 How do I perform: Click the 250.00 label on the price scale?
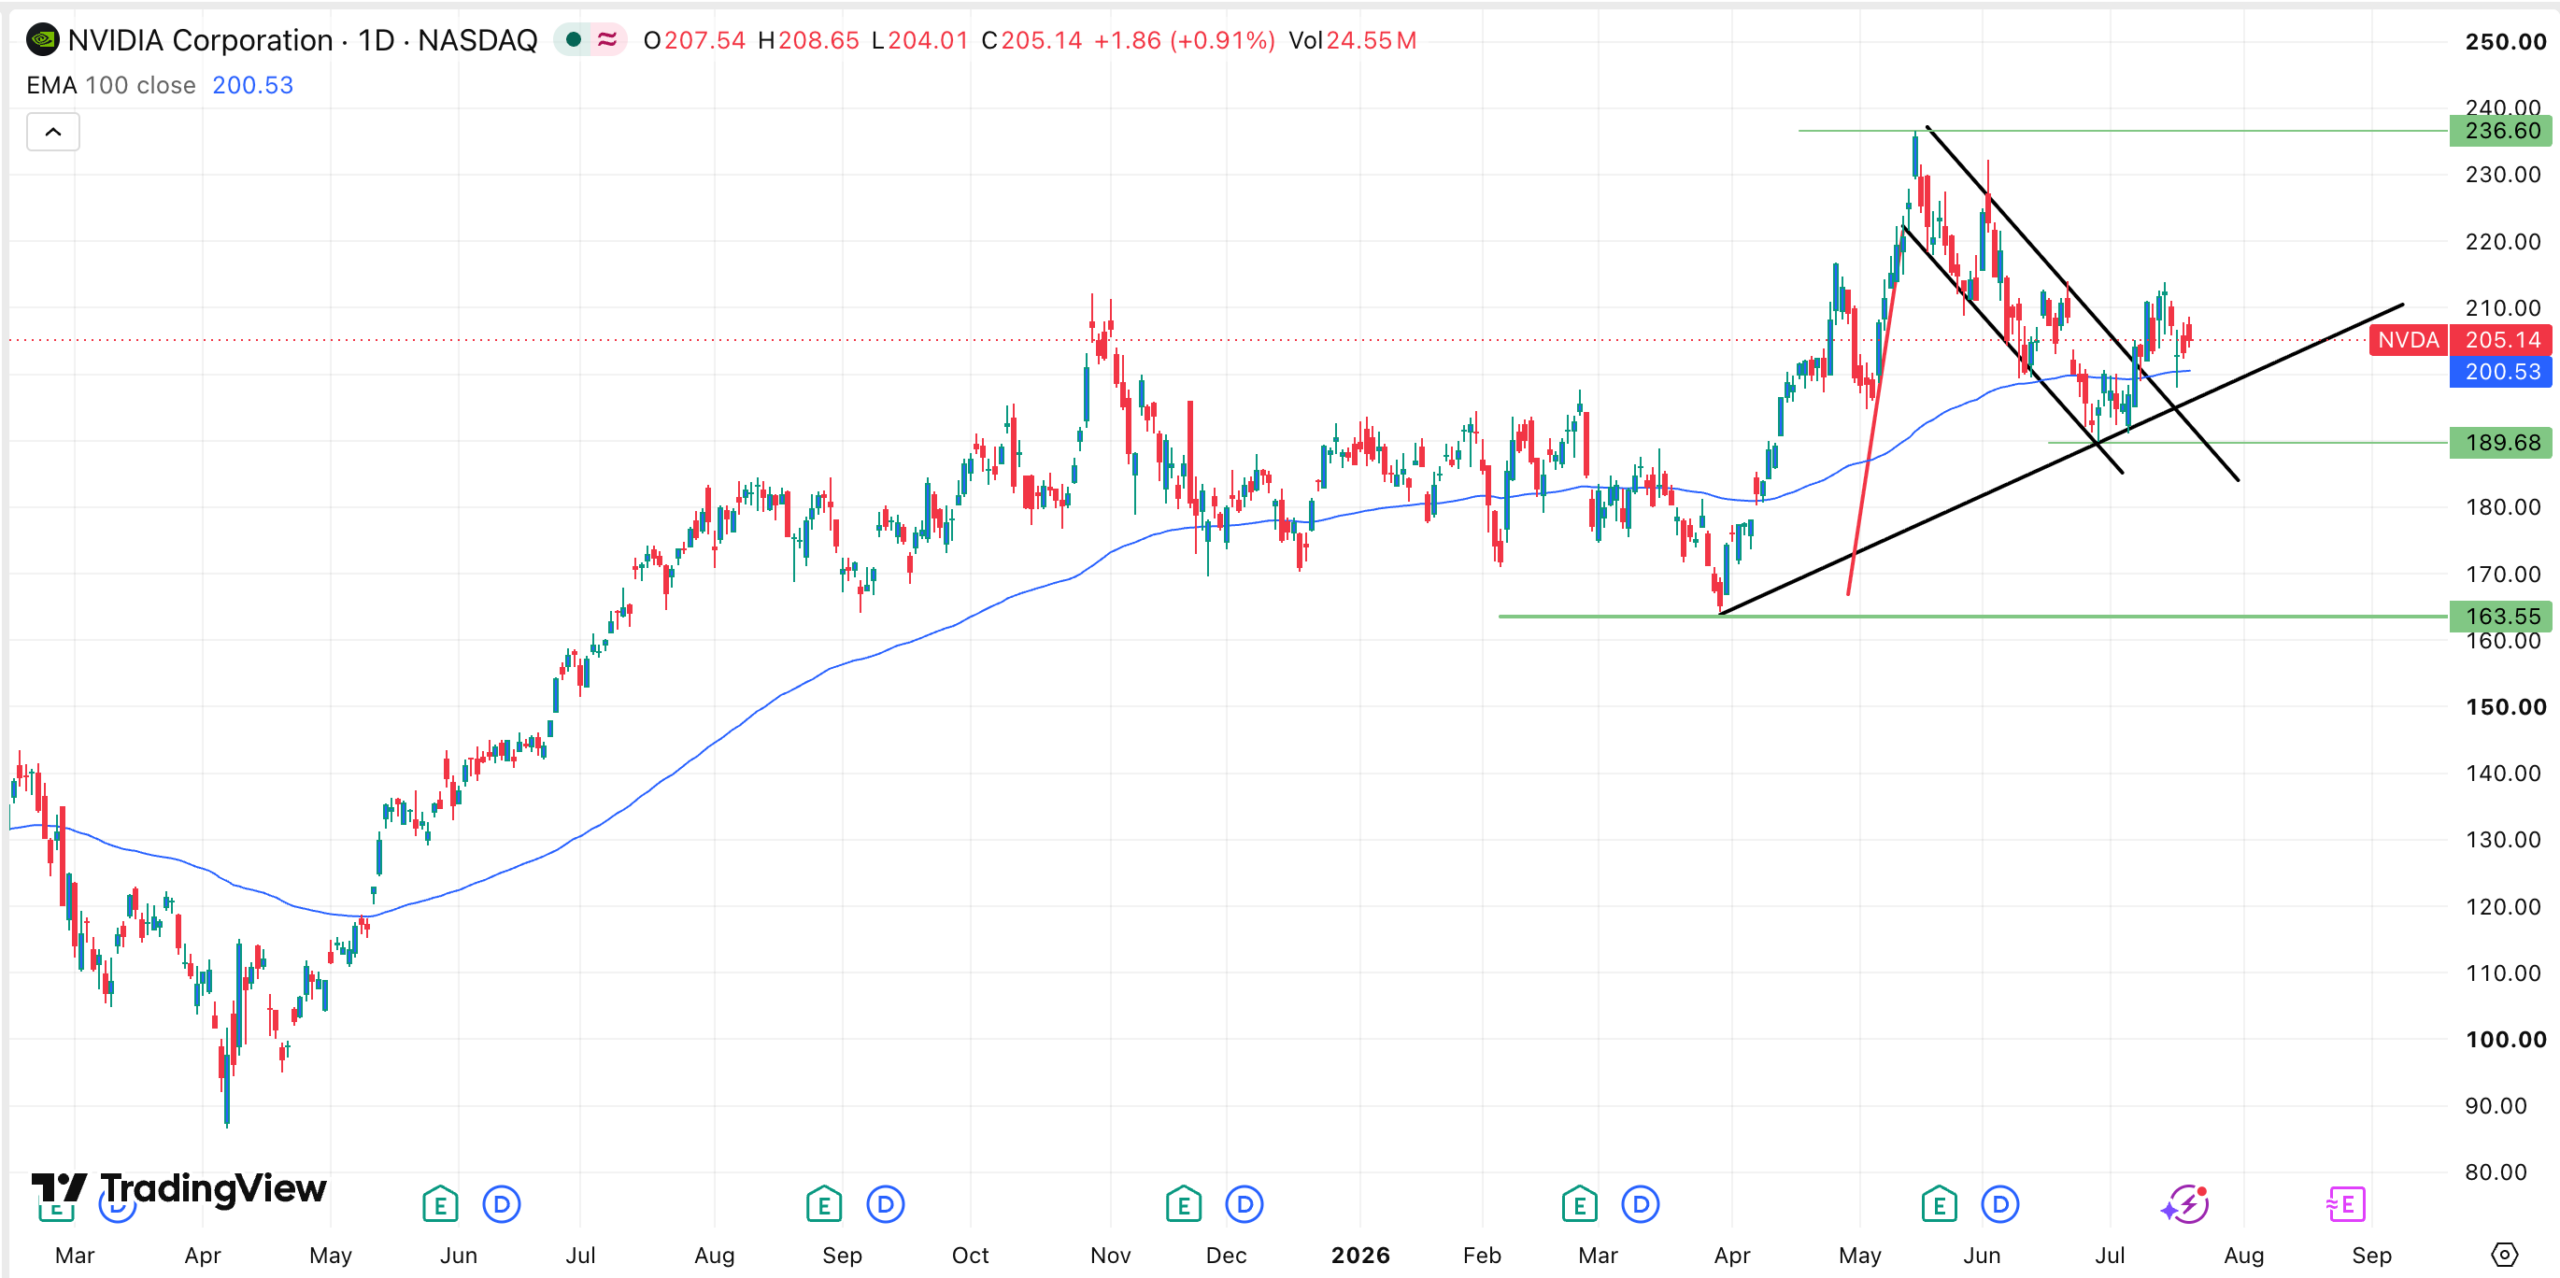[x=2505, y=42]
